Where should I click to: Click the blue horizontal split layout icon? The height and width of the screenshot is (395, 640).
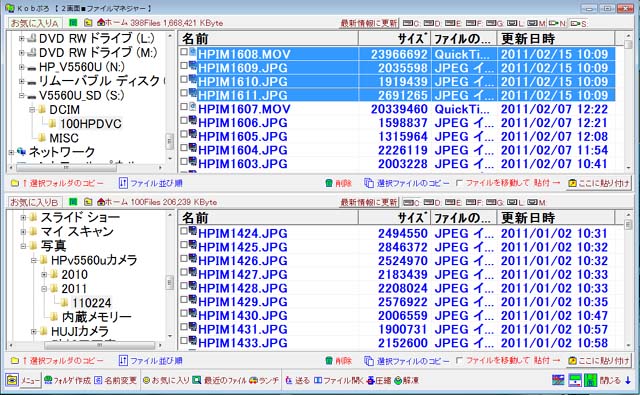[x=575, y=380]
